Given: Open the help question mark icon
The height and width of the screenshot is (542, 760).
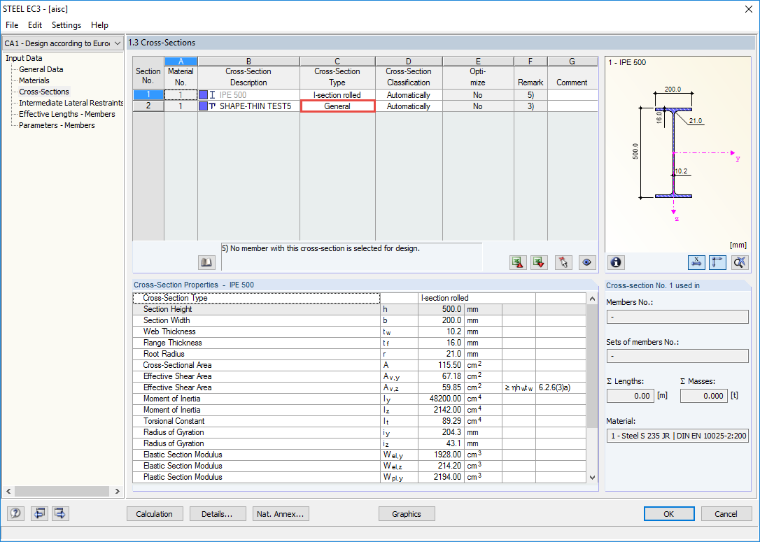Looking at the screenshot, I should coord(16,513).
